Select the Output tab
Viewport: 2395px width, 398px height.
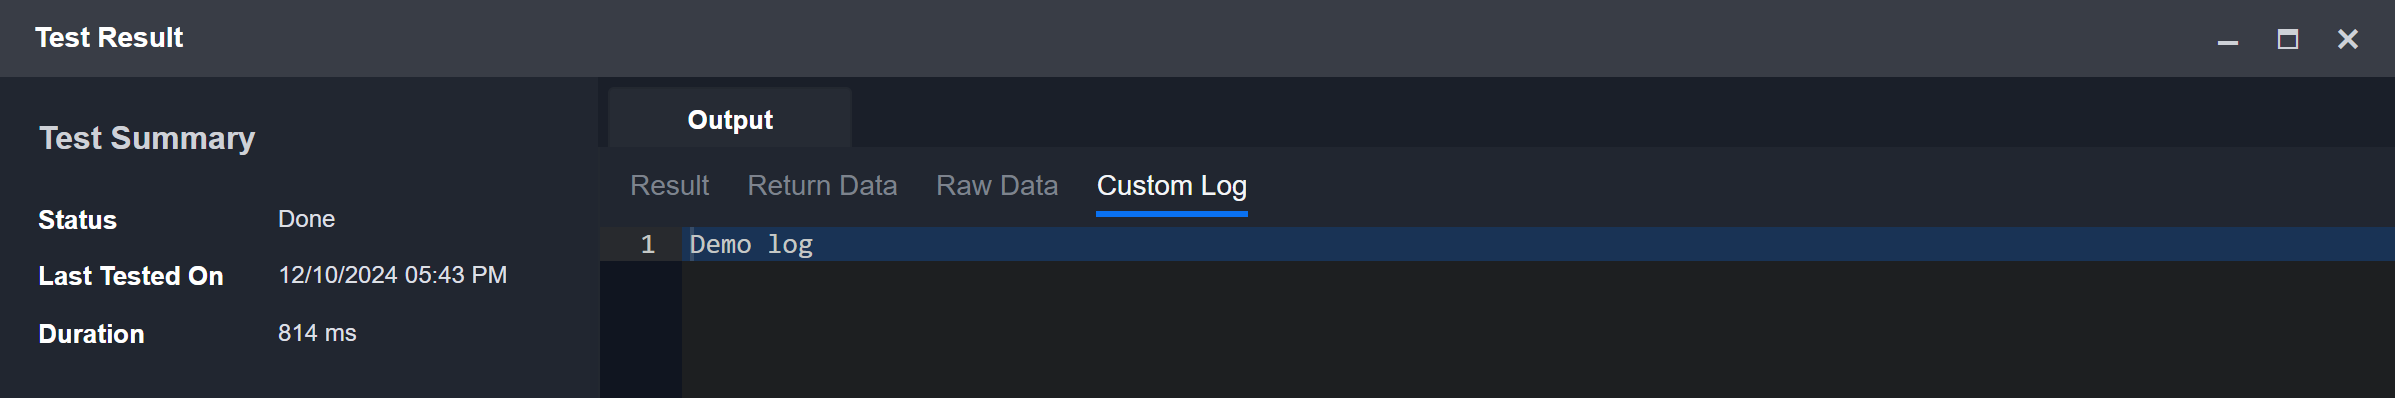click(x=730, y=119)
